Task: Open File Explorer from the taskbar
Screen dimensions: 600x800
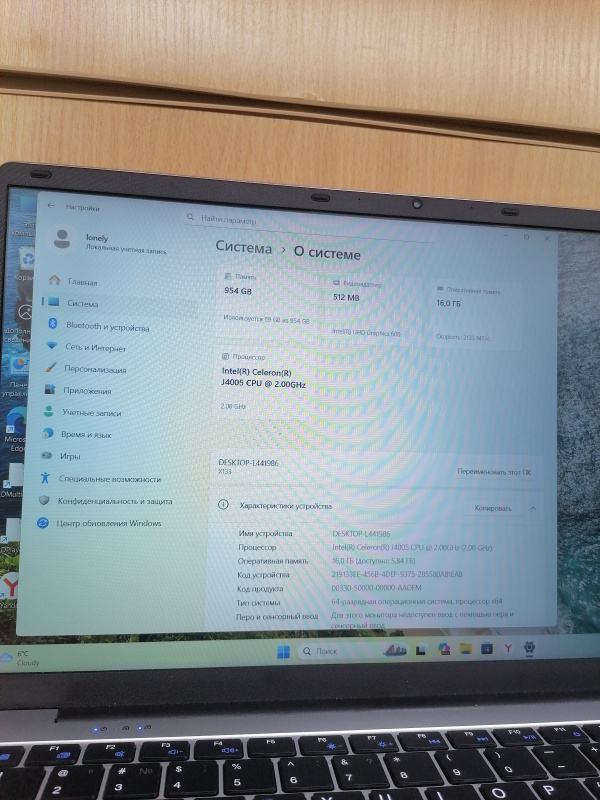Action: pos(465,648)
